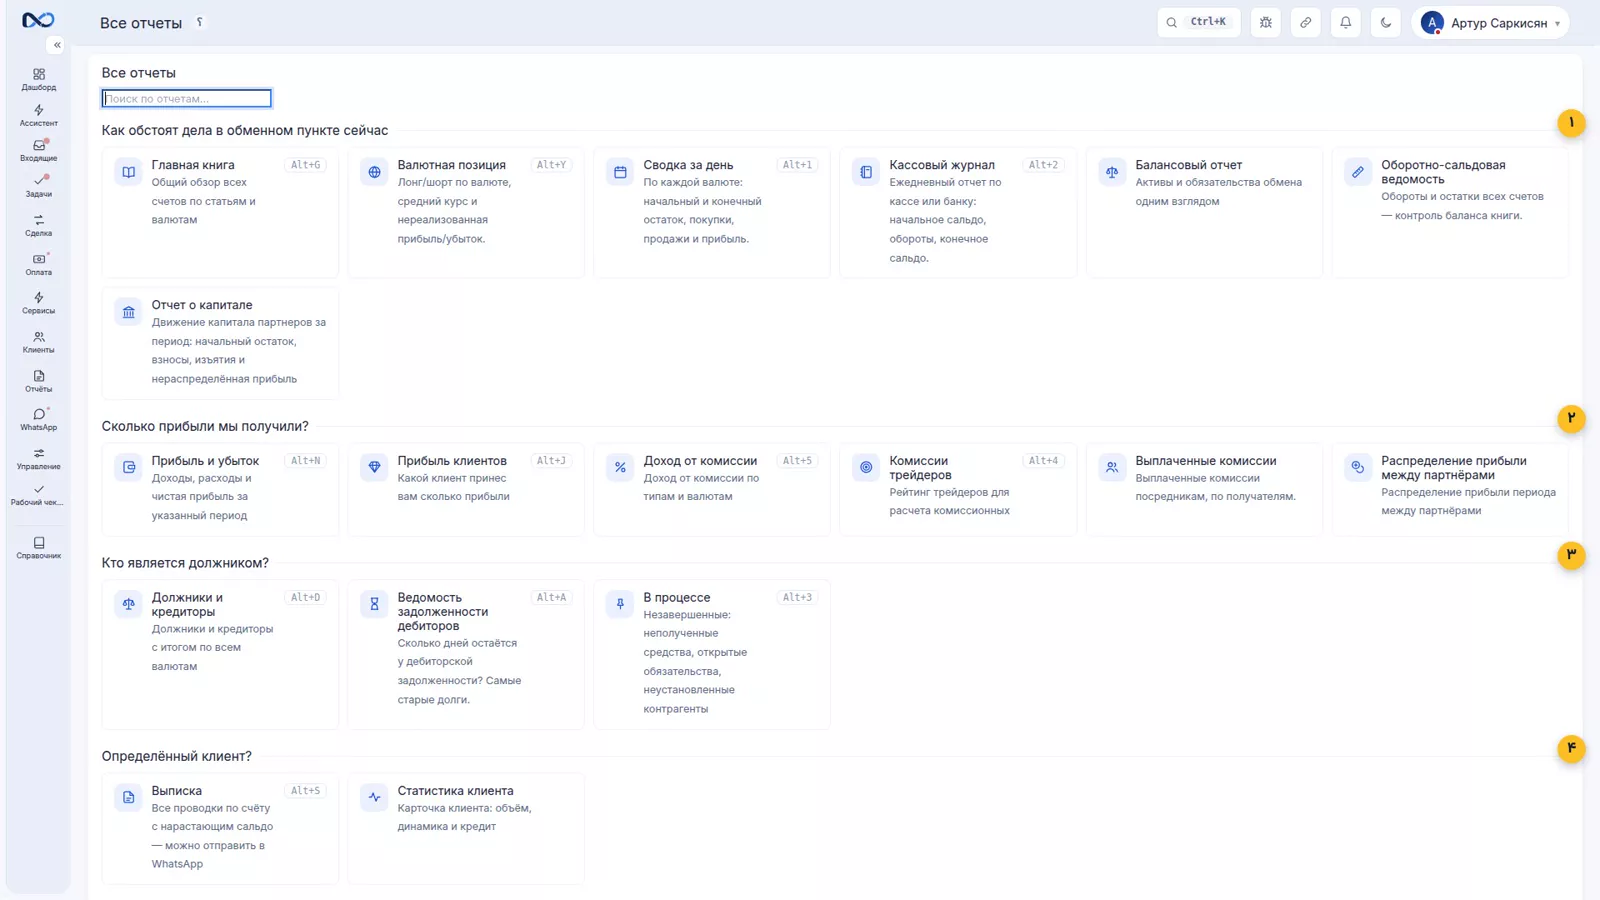This screenshot has width=1600, height=900.
Task: Click the Балансовый отчет scales icon
Action: click(x=1112, y=172)
